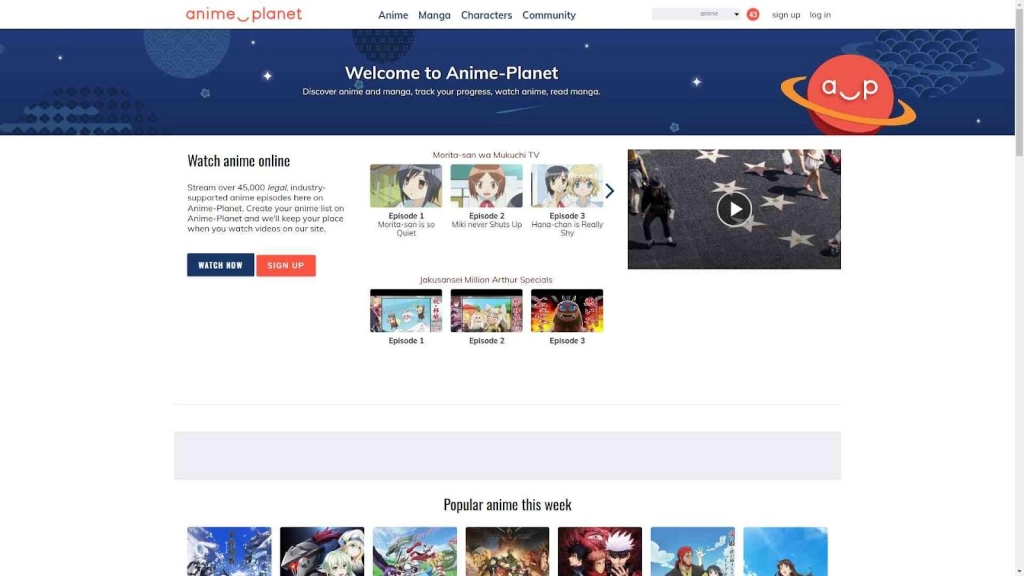Select Episode 3 Hana-chan is Really Shy
This screenshot has height=576, width=1024.
567,186
